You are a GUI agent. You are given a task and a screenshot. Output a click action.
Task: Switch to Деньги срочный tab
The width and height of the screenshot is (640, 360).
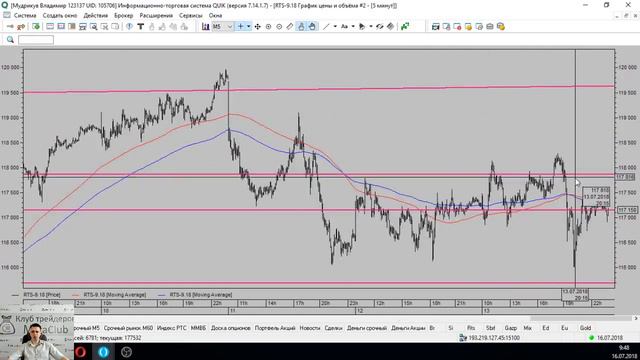coord(367,328)
